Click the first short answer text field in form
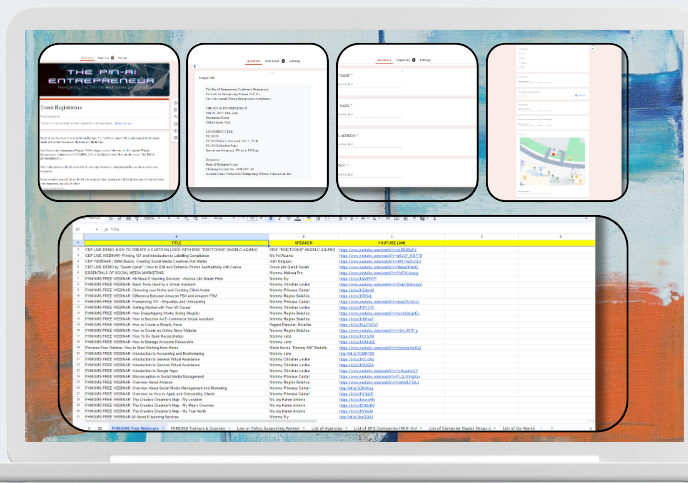688x483 pixels. pos(371,84)
